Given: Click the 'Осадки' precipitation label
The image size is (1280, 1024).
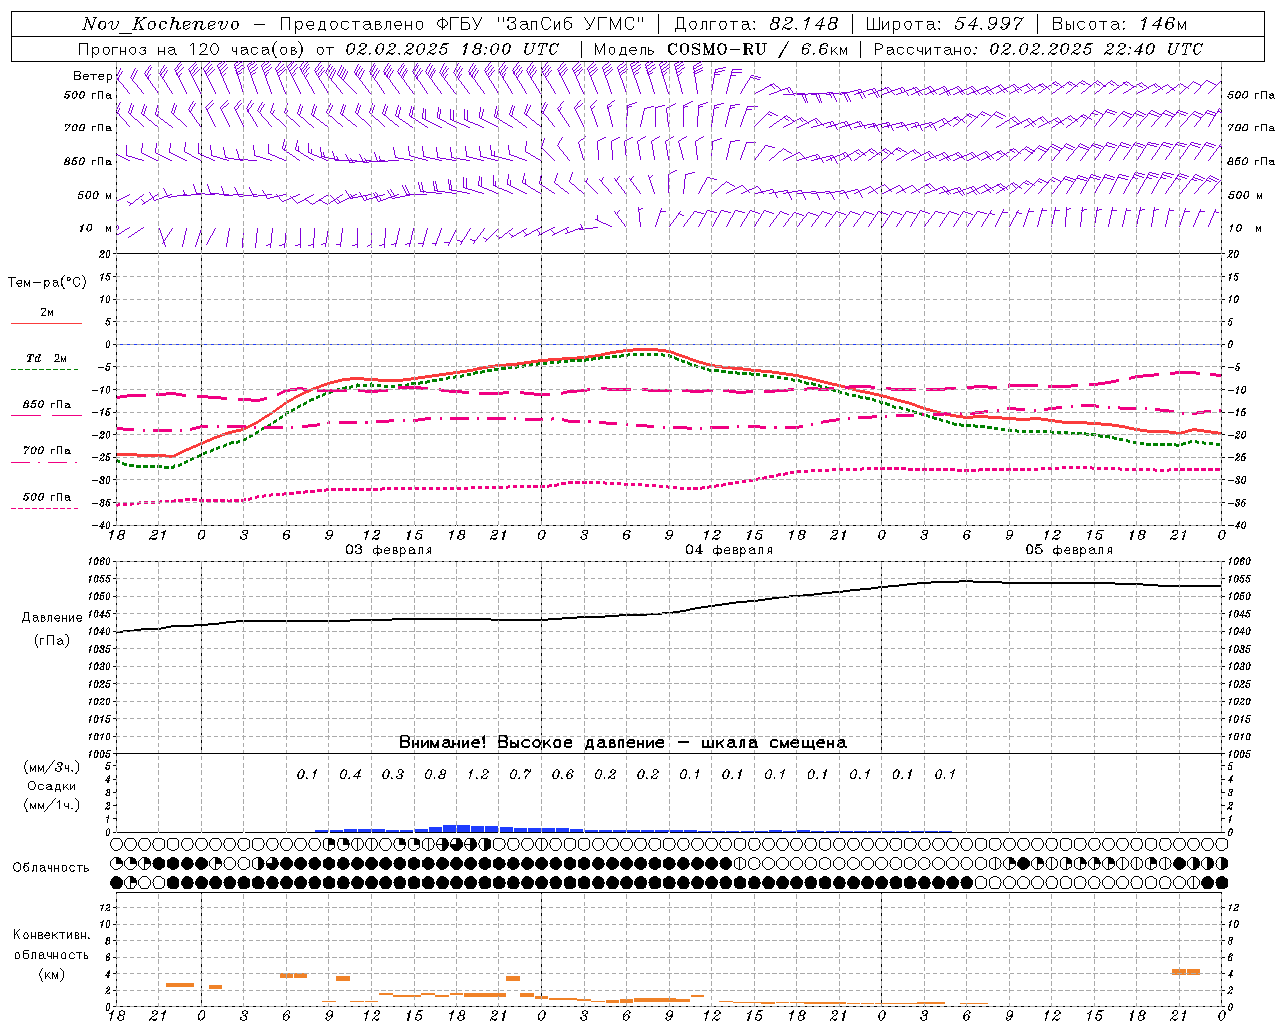Looking at the screenshot, I should [51, 786].
